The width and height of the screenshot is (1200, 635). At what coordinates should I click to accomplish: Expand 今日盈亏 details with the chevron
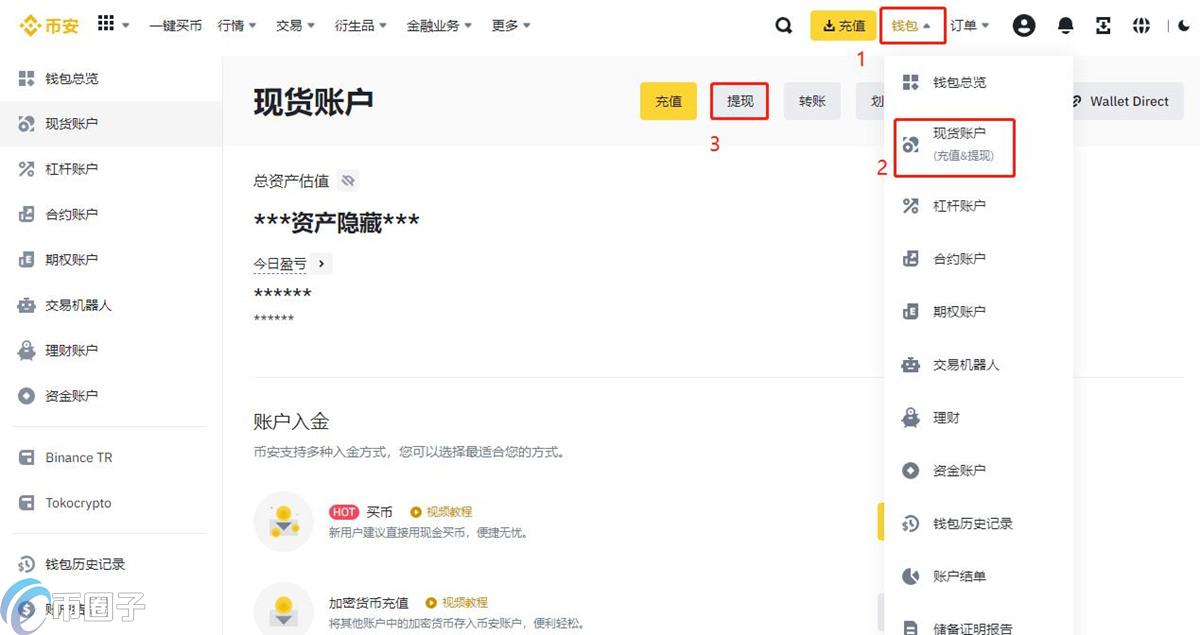320,263
